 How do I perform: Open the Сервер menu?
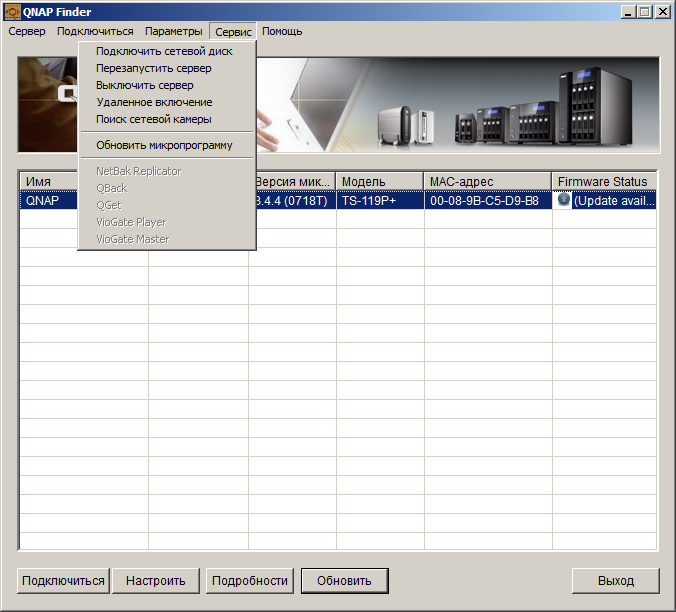27,31
